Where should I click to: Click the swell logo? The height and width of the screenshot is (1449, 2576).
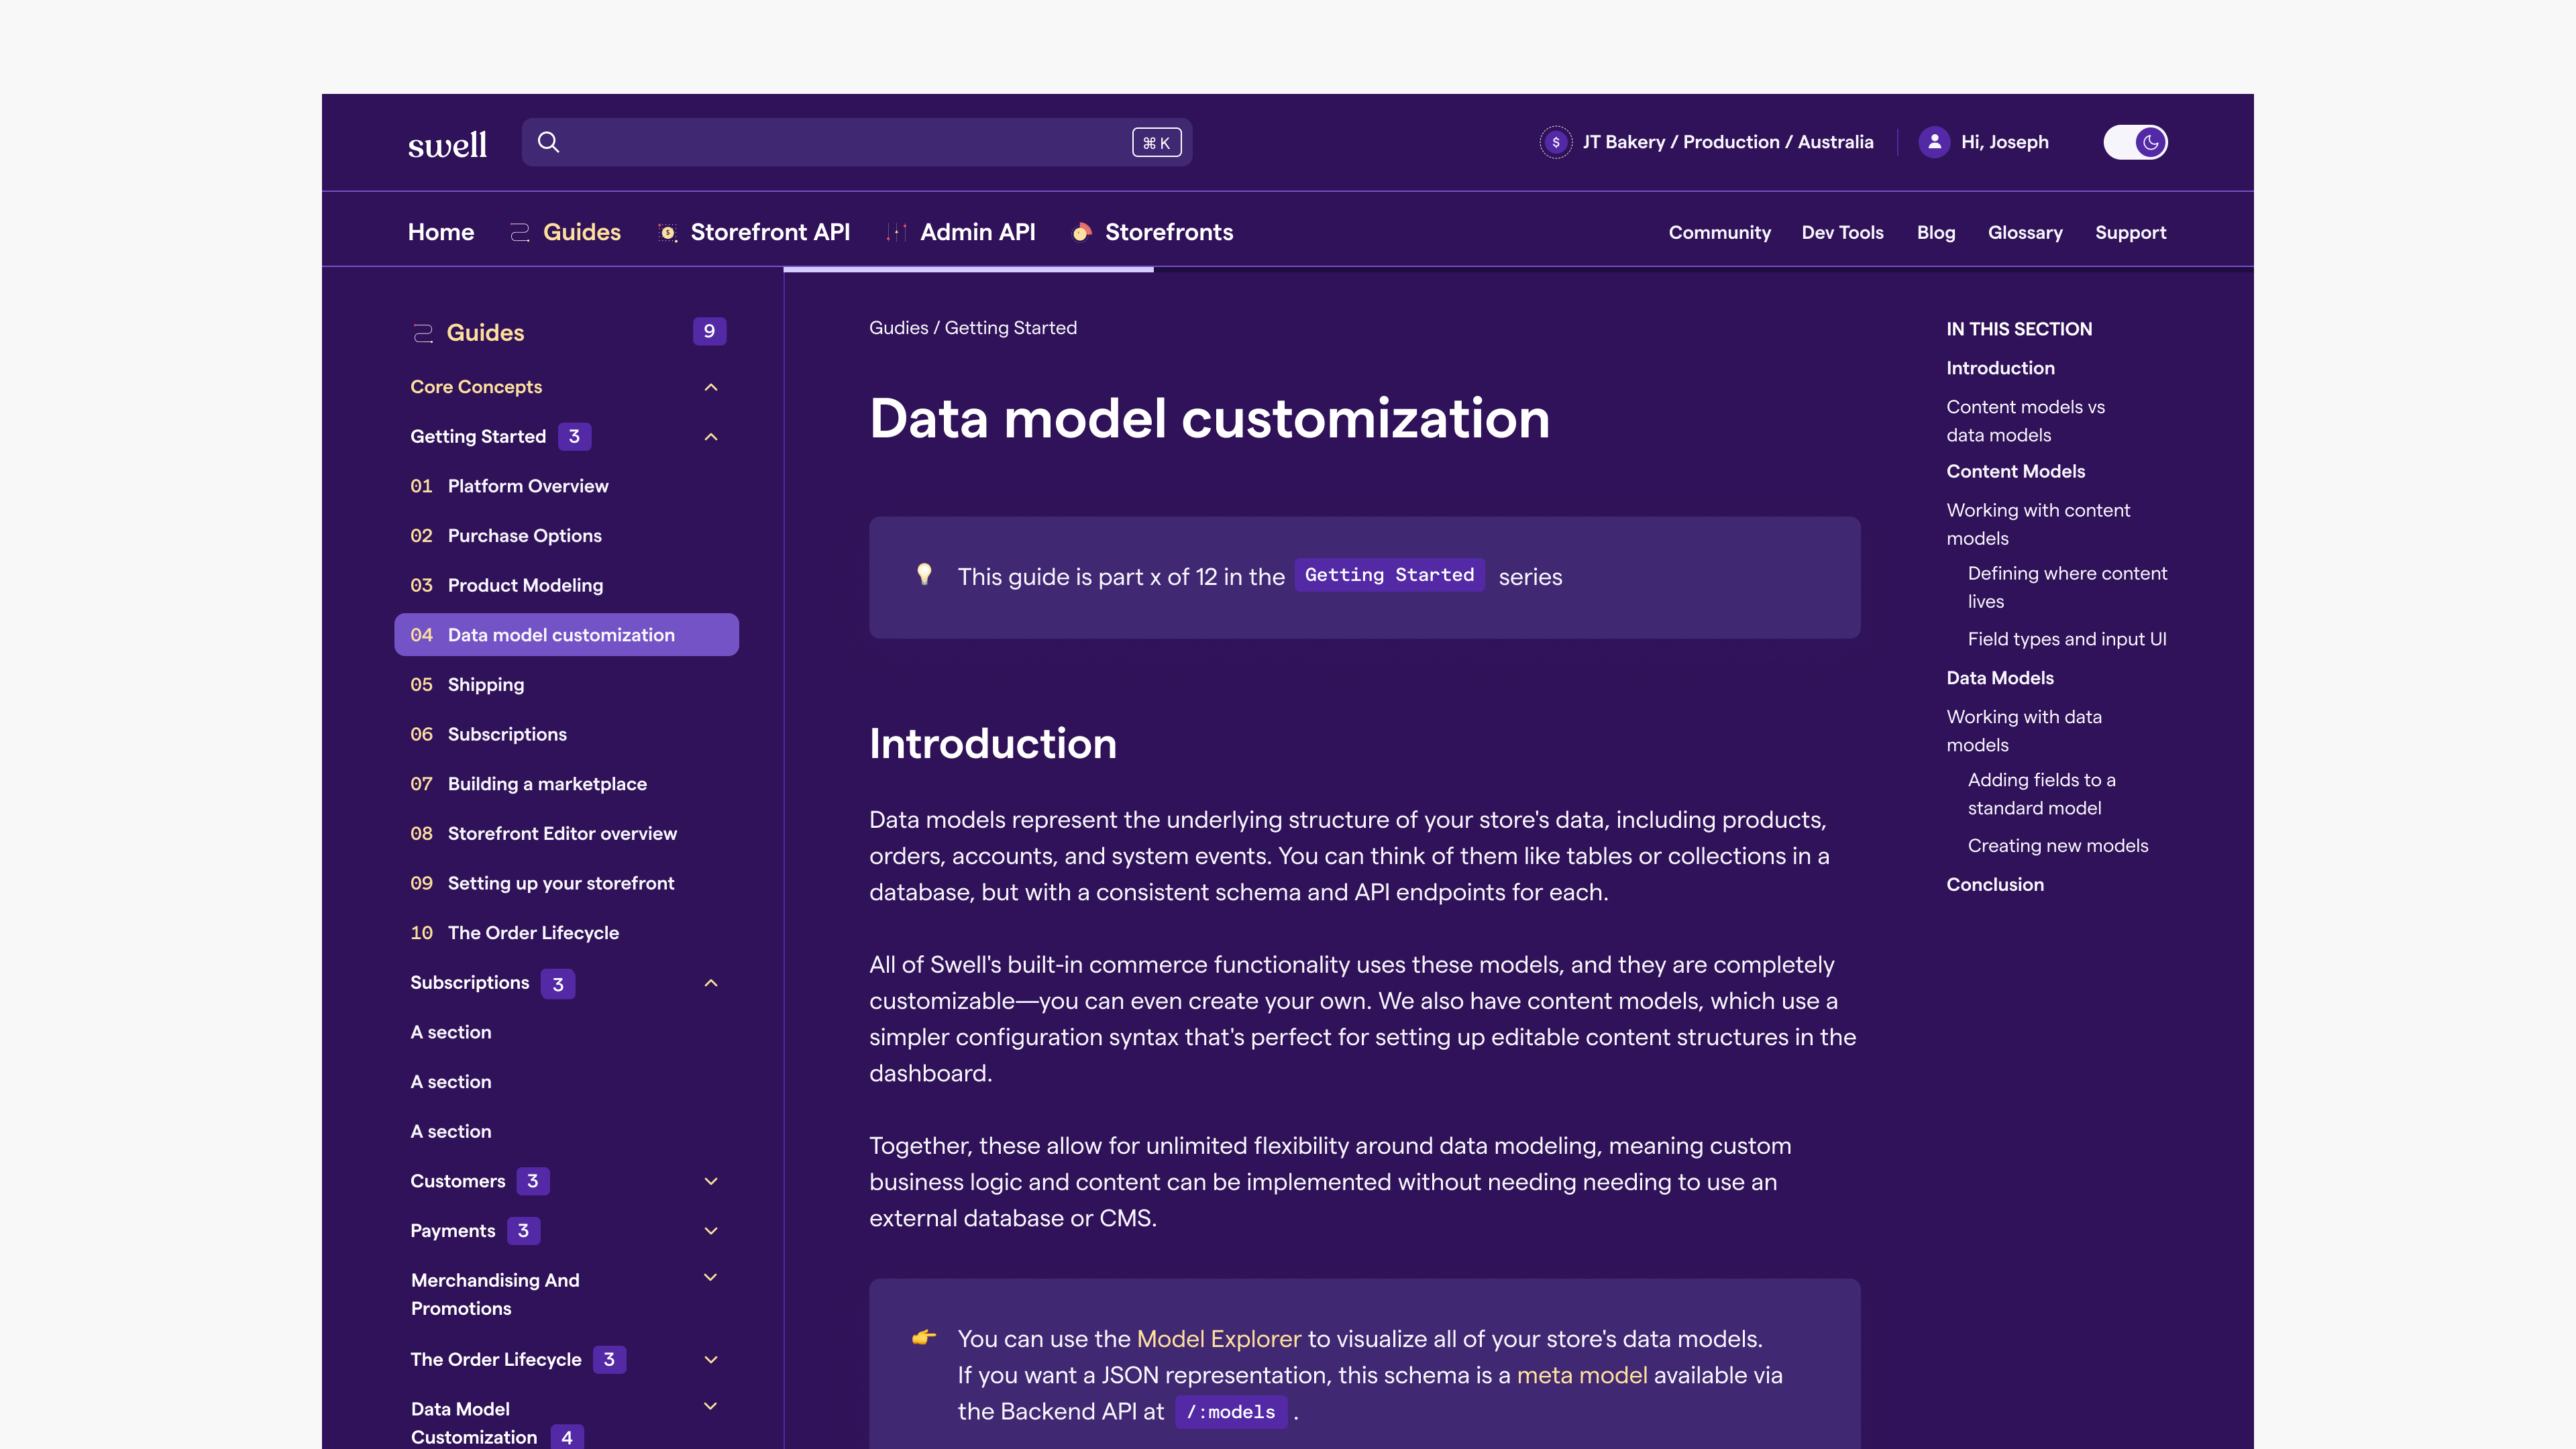447,144
